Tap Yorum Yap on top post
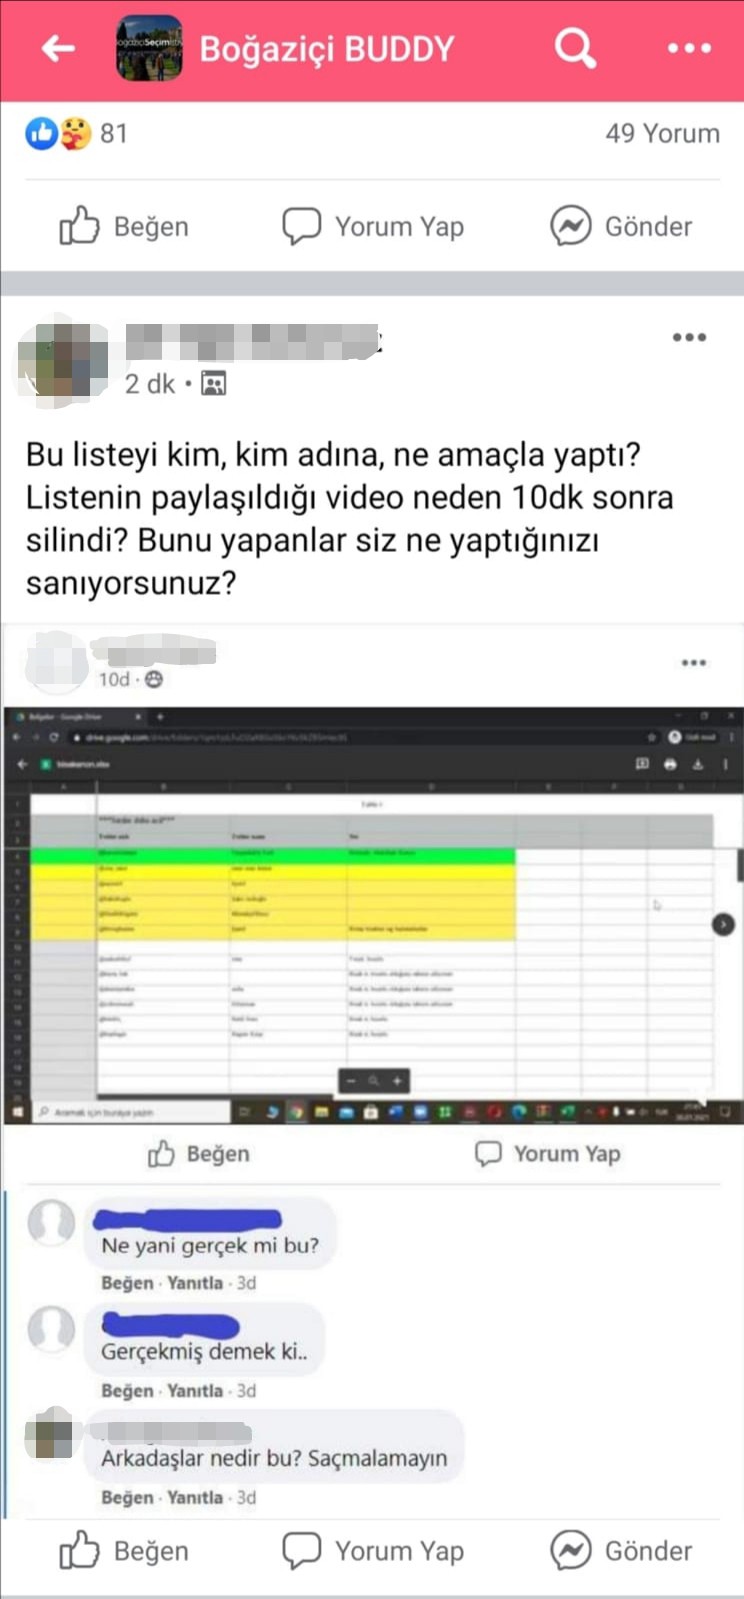Image resolution: width=744 pixels, height=1599 pixels. [373, 226]
